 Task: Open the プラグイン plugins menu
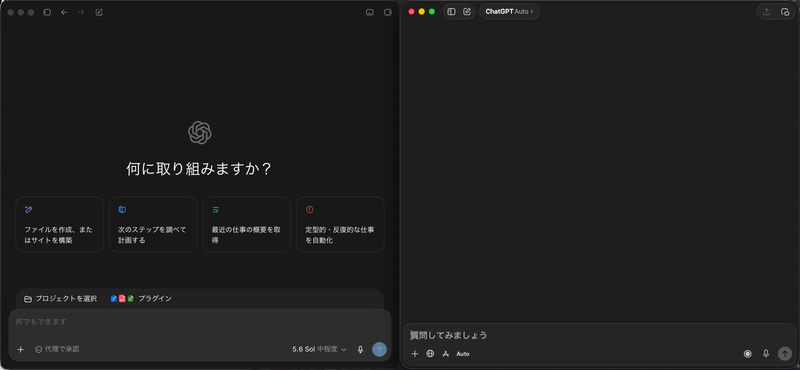tap(141, 299)
